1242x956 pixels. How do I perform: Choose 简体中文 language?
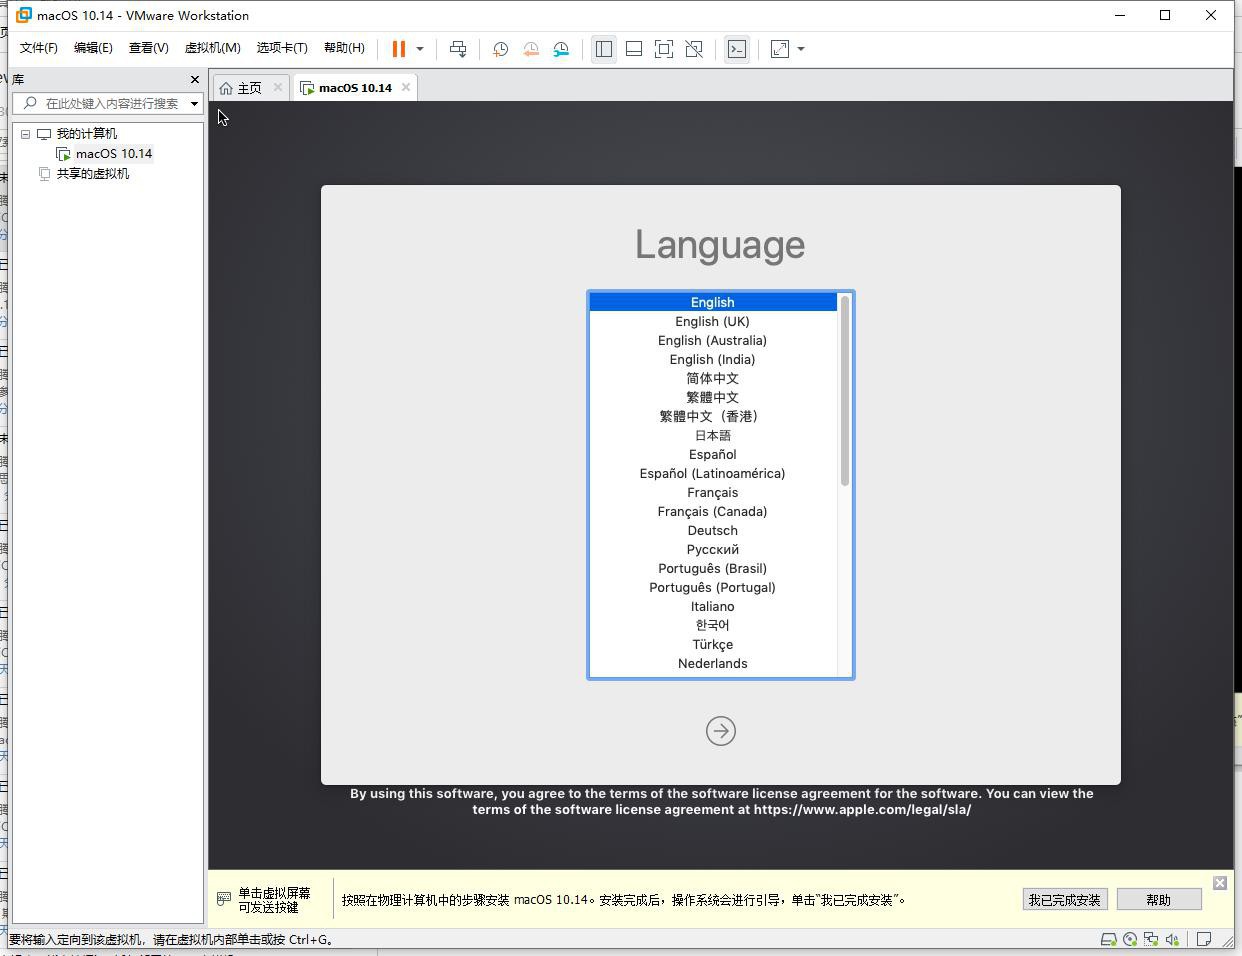tap(713, 378)
